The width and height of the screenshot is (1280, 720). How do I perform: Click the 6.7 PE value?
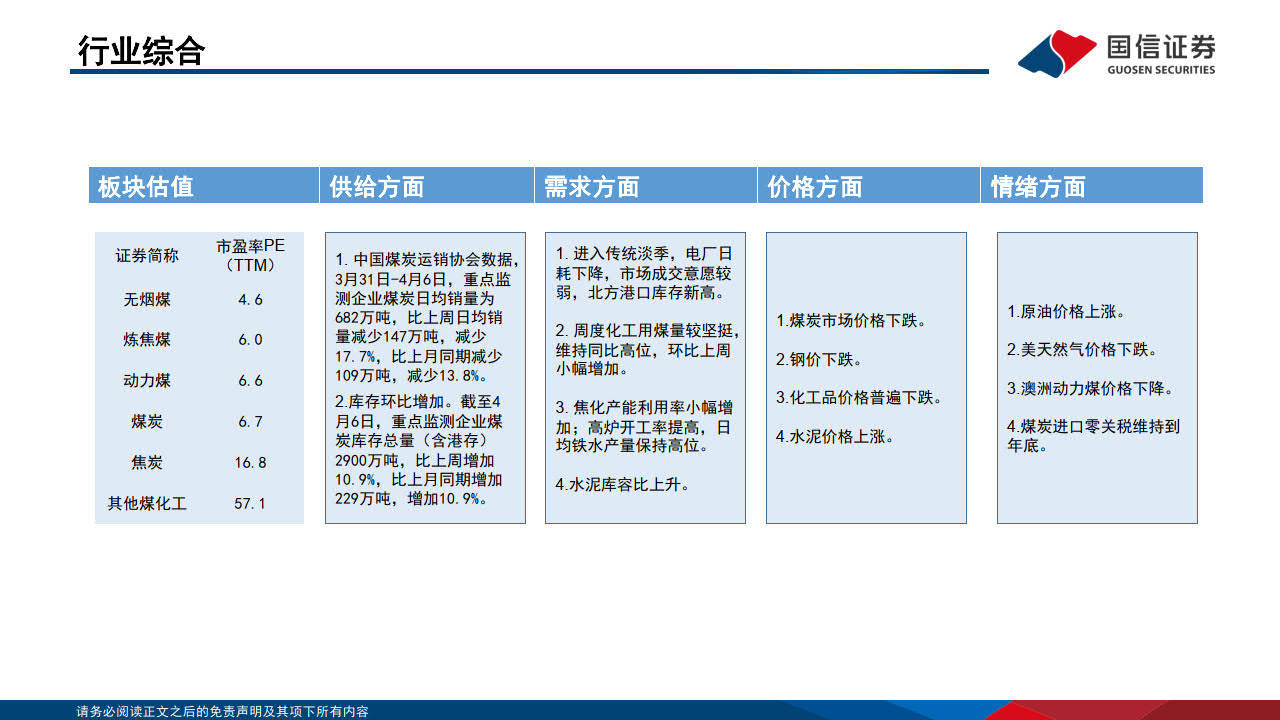pos(250,422)
